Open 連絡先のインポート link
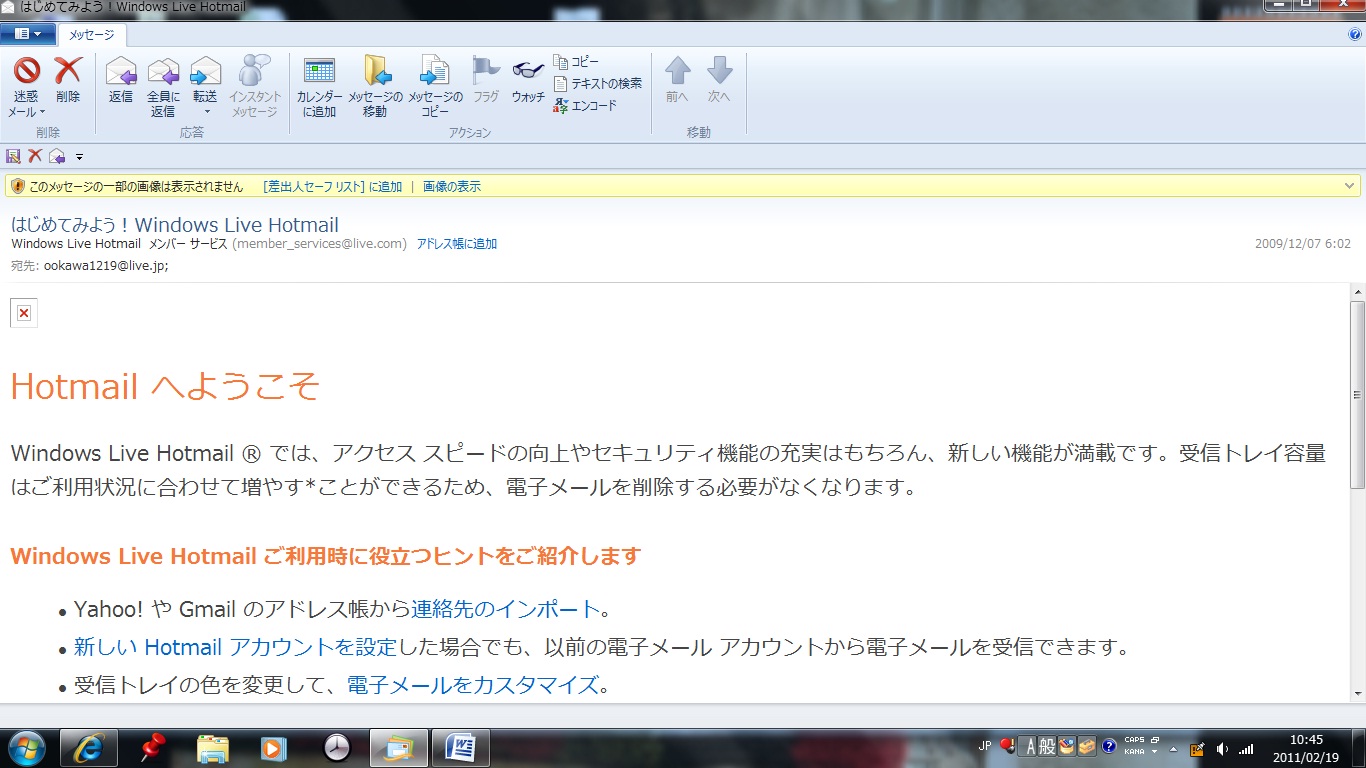Image resolution: width=1366 pixels, height=768 pixels. click(x=506, y=609)
